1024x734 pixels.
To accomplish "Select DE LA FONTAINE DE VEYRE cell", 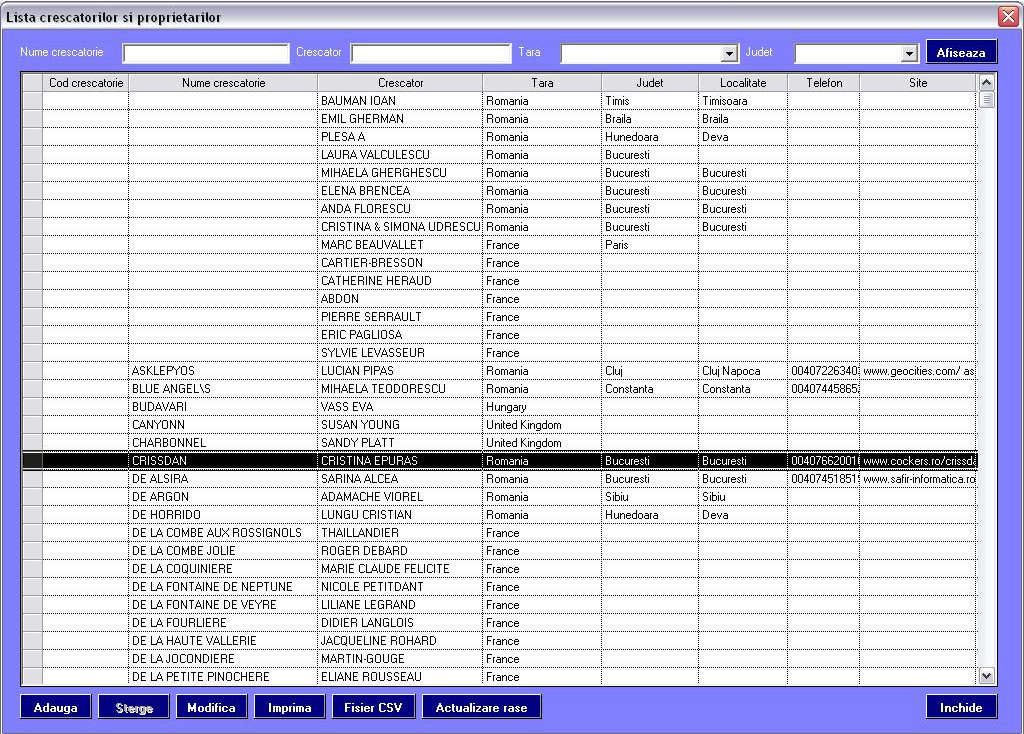I will point(223,604).
